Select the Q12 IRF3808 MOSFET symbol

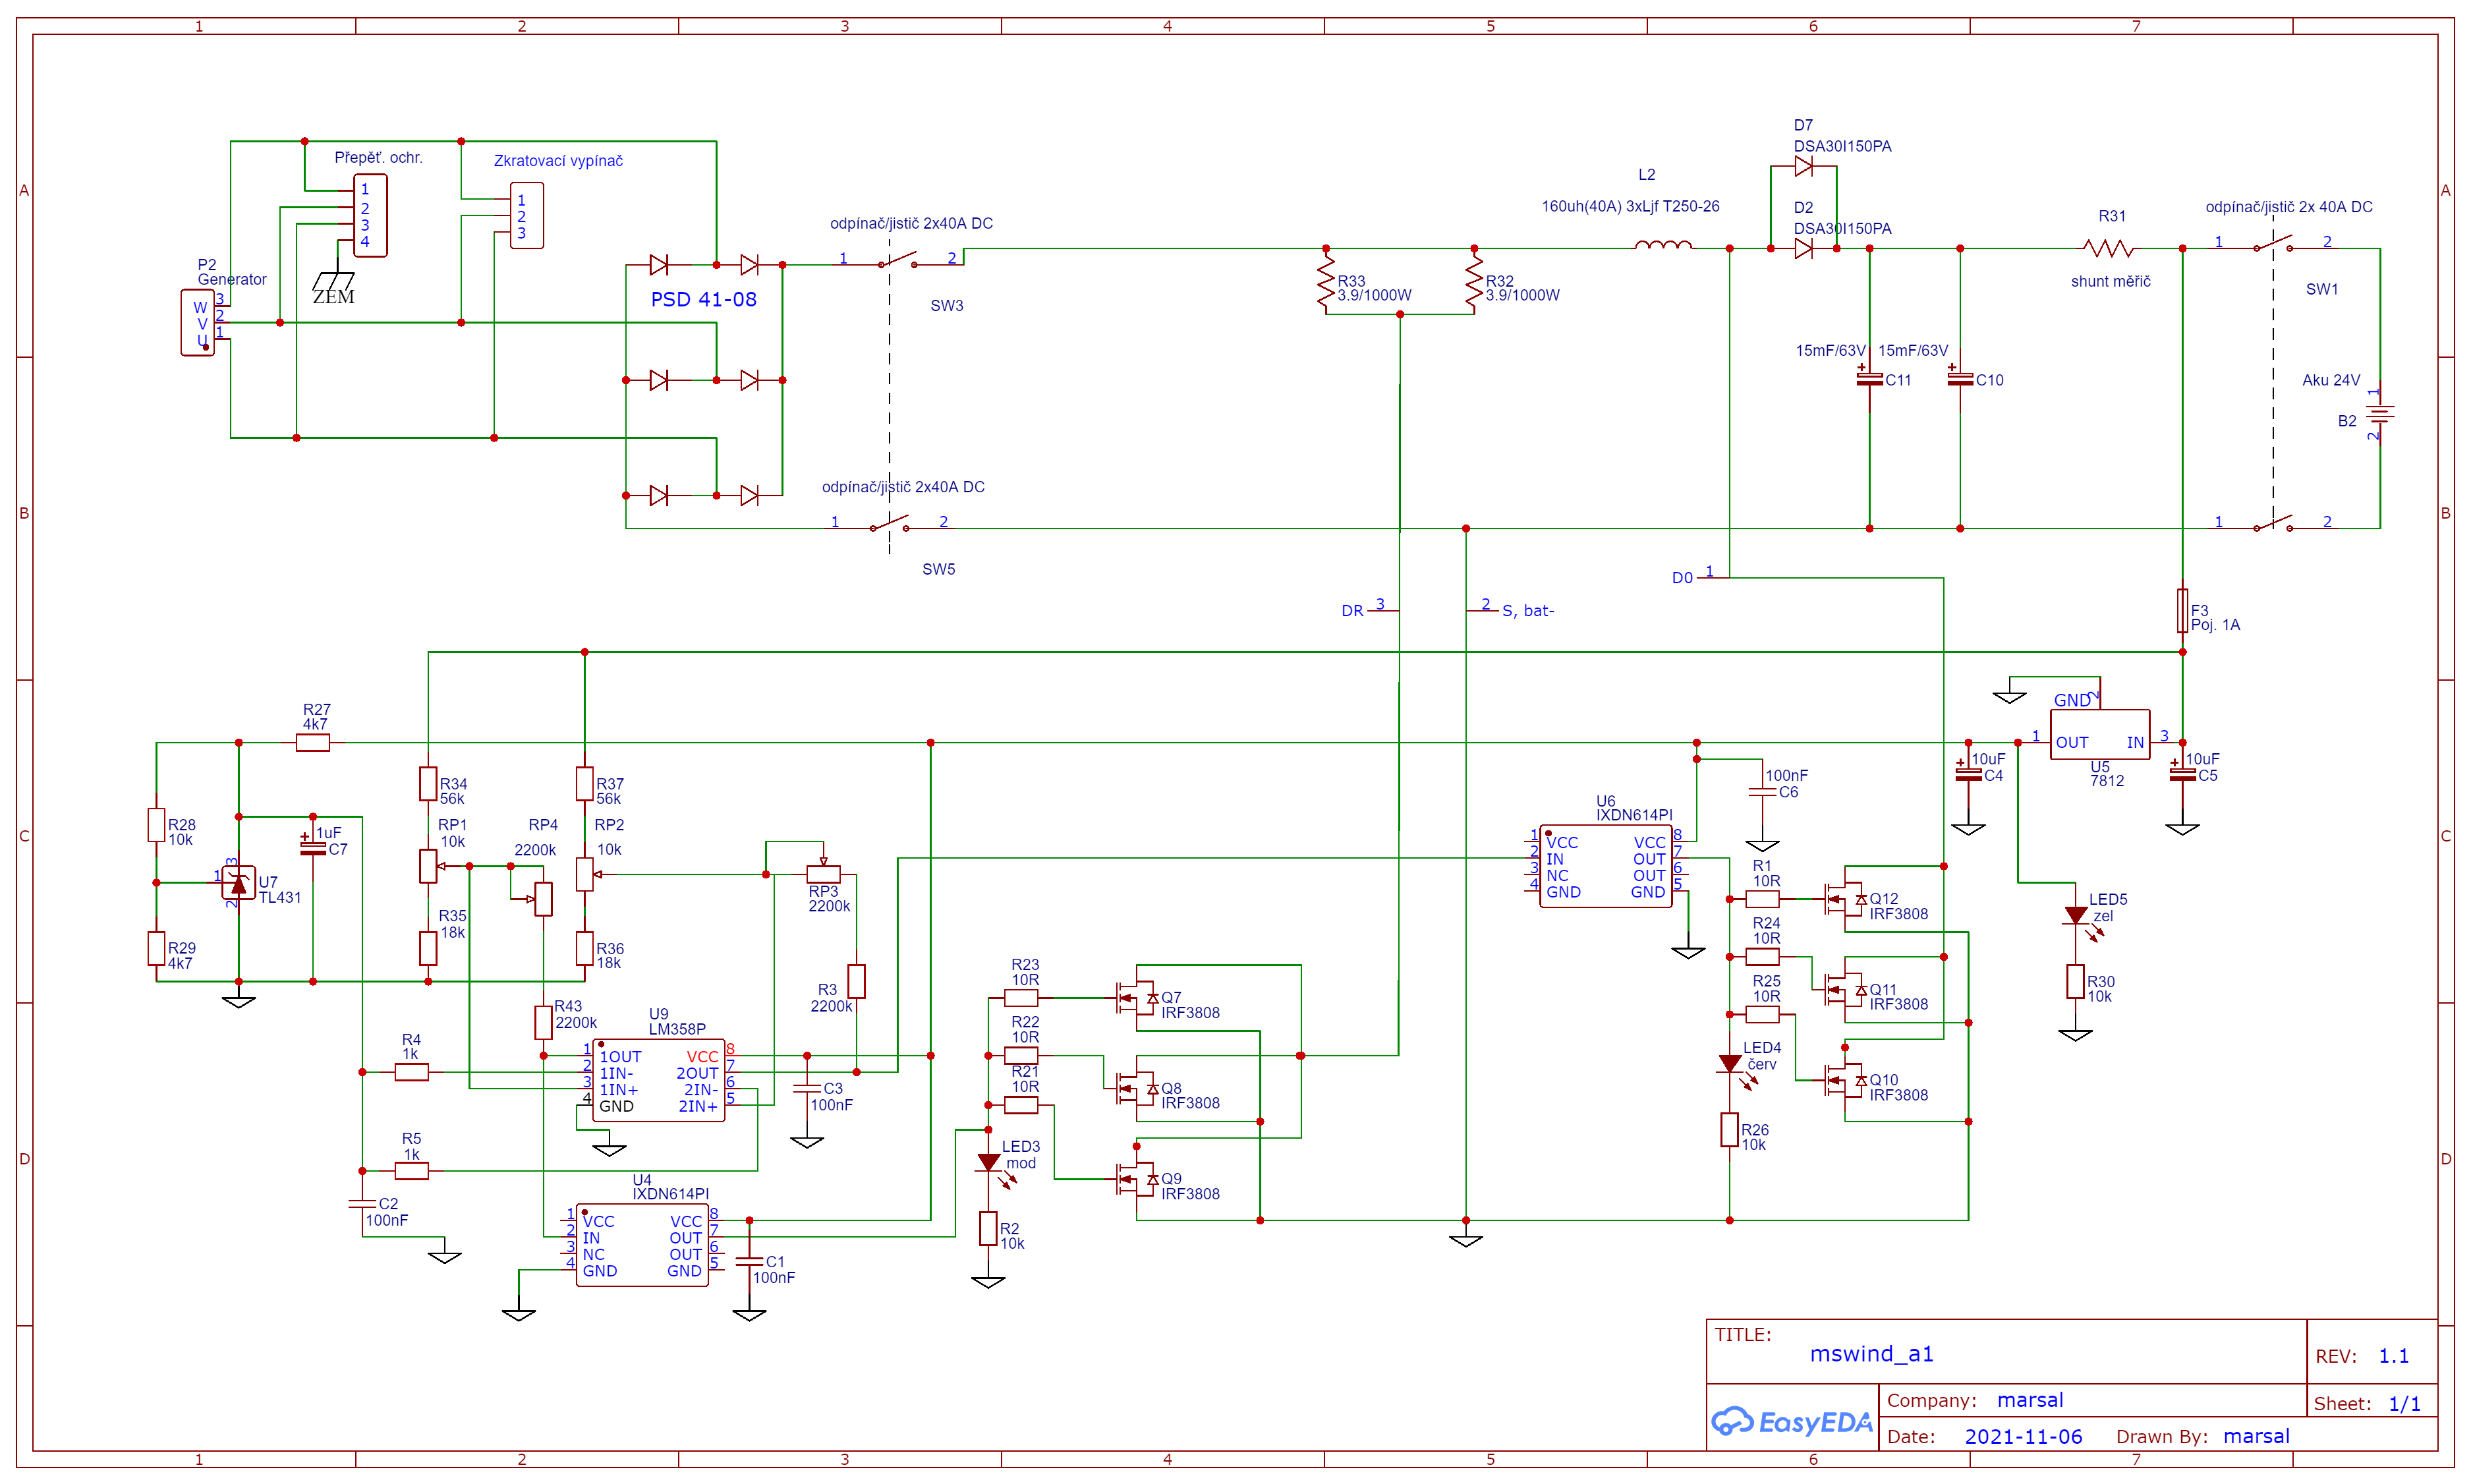coord(1846,899)
